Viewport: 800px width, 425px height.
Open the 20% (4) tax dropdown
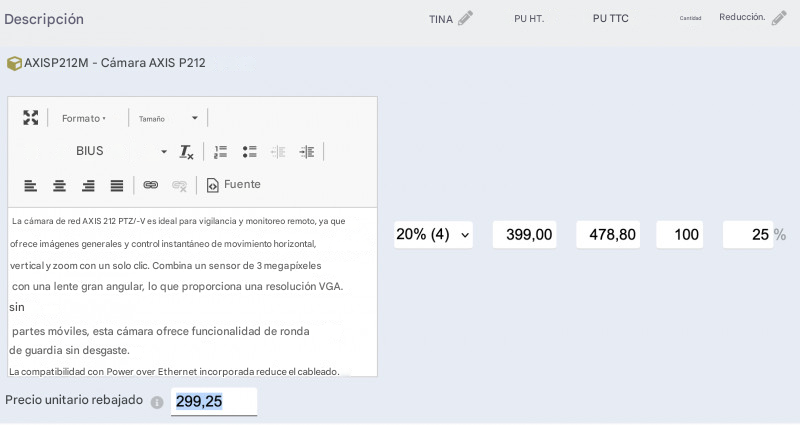pos(433,234)
